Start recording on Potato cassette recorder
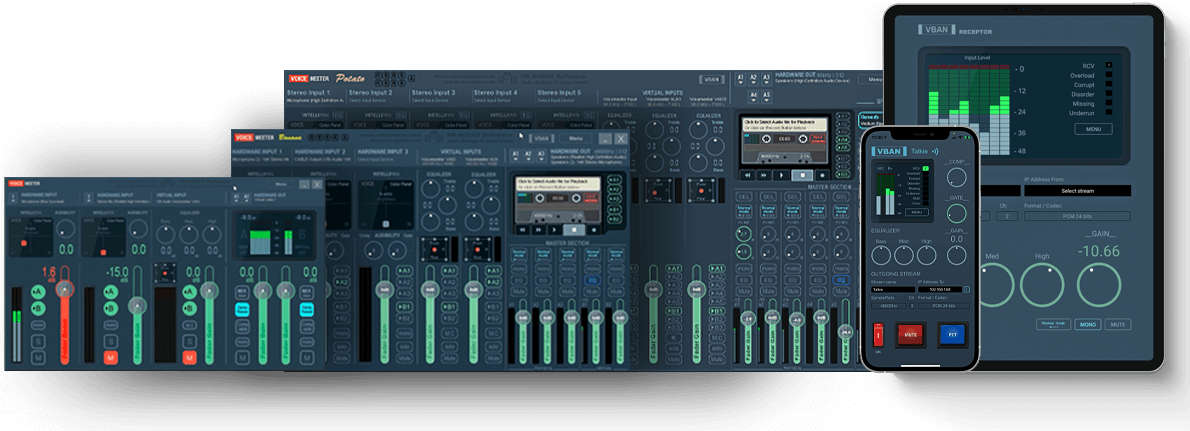This screenshot has width=1190, height=431. pos(822,175)
